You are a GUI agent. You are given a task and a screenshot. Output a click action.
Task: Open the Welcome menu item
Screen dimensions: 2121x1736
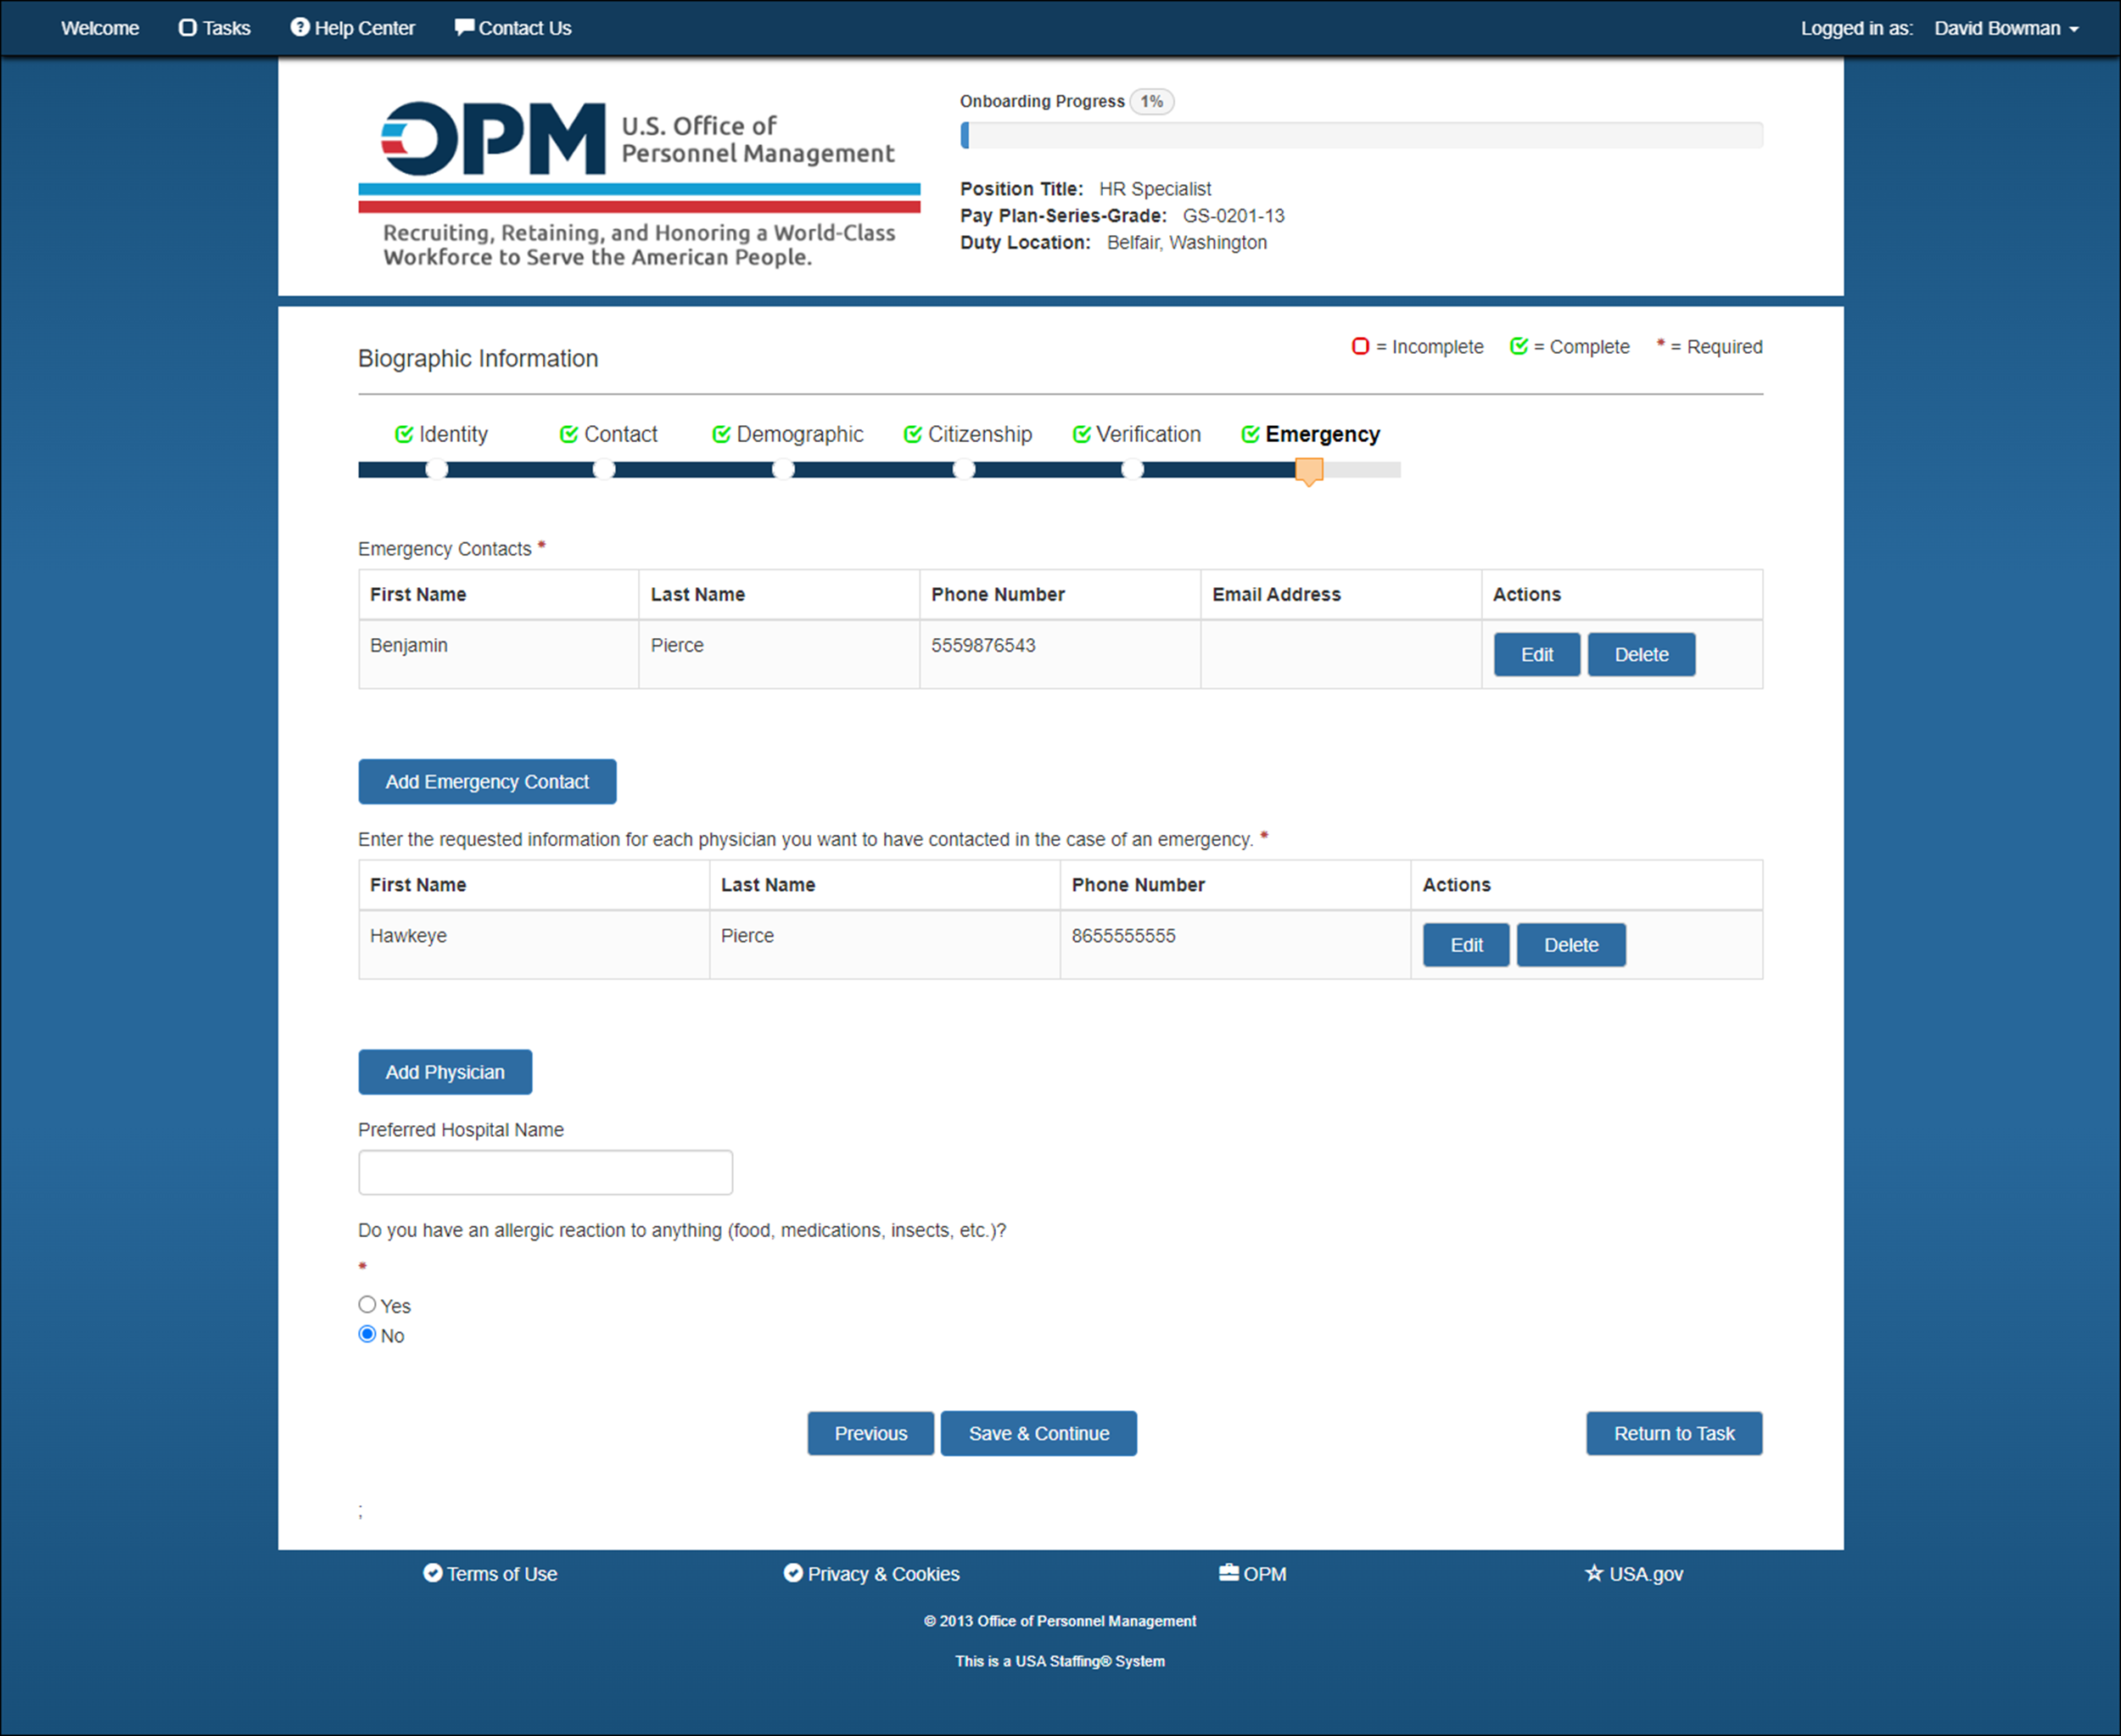100,28
